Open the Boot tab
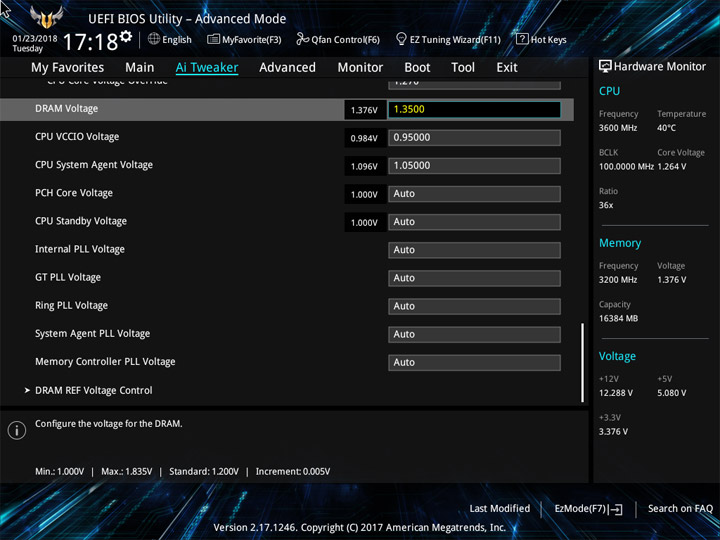720x540 pixels. 417,68
